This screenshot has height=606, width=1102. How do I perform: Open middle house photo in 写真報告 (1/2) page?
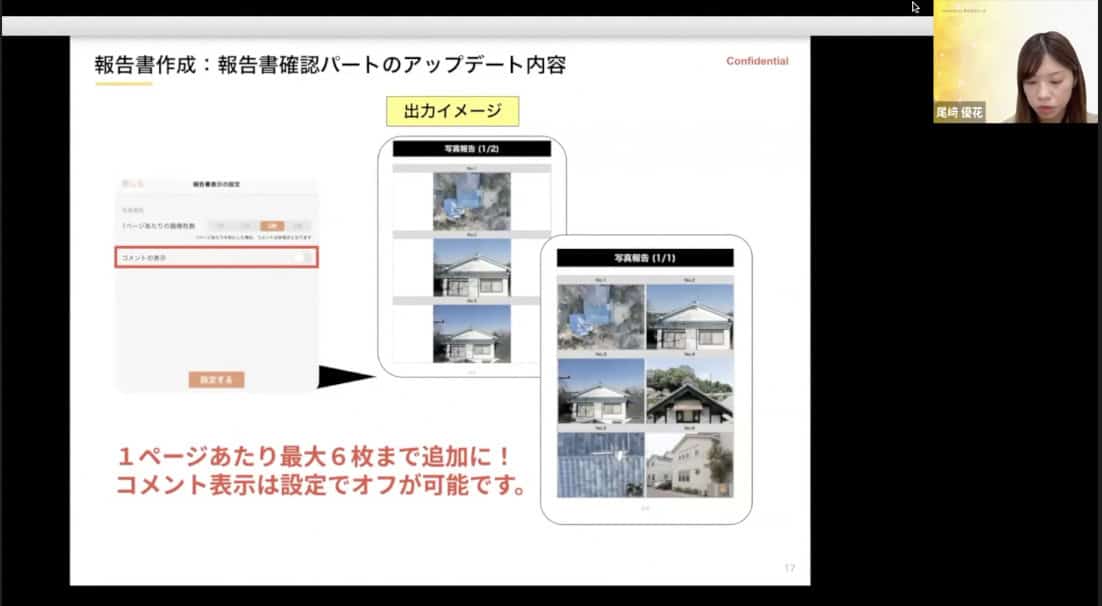(x=471, y=267)
